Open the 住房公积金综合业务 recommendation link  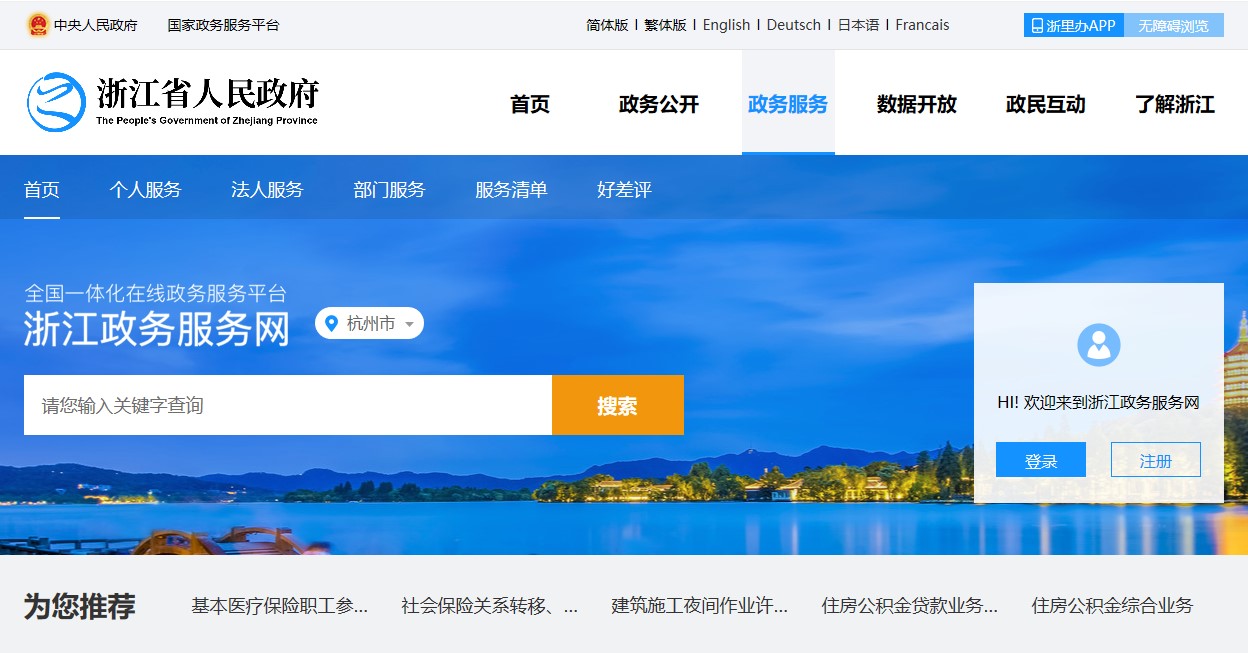1111,605
